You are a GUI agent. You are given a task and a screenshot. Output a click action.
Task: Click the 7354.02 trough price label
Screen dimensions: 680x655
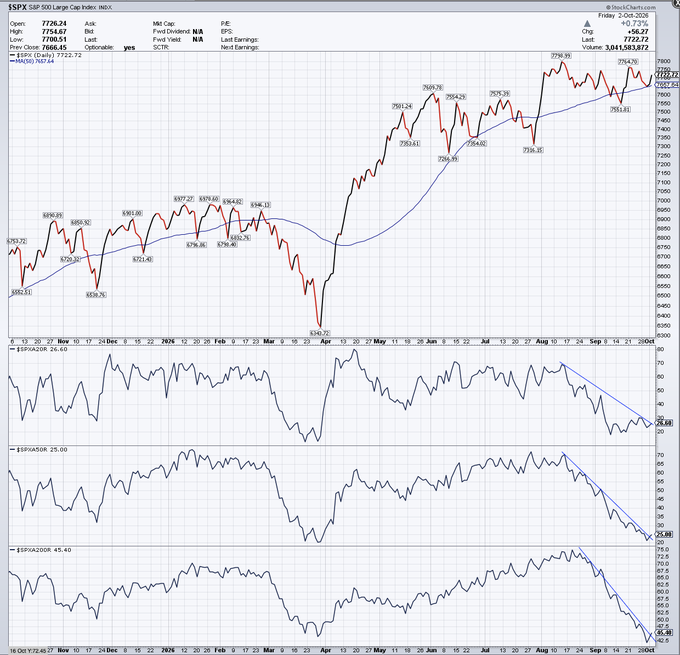[476, 143]
